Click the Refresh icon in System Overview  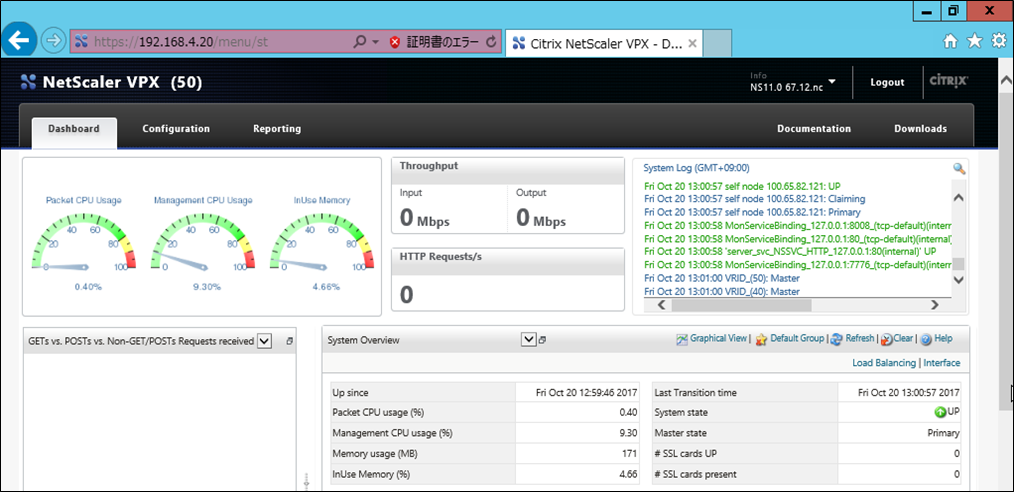tap(836, 339)
